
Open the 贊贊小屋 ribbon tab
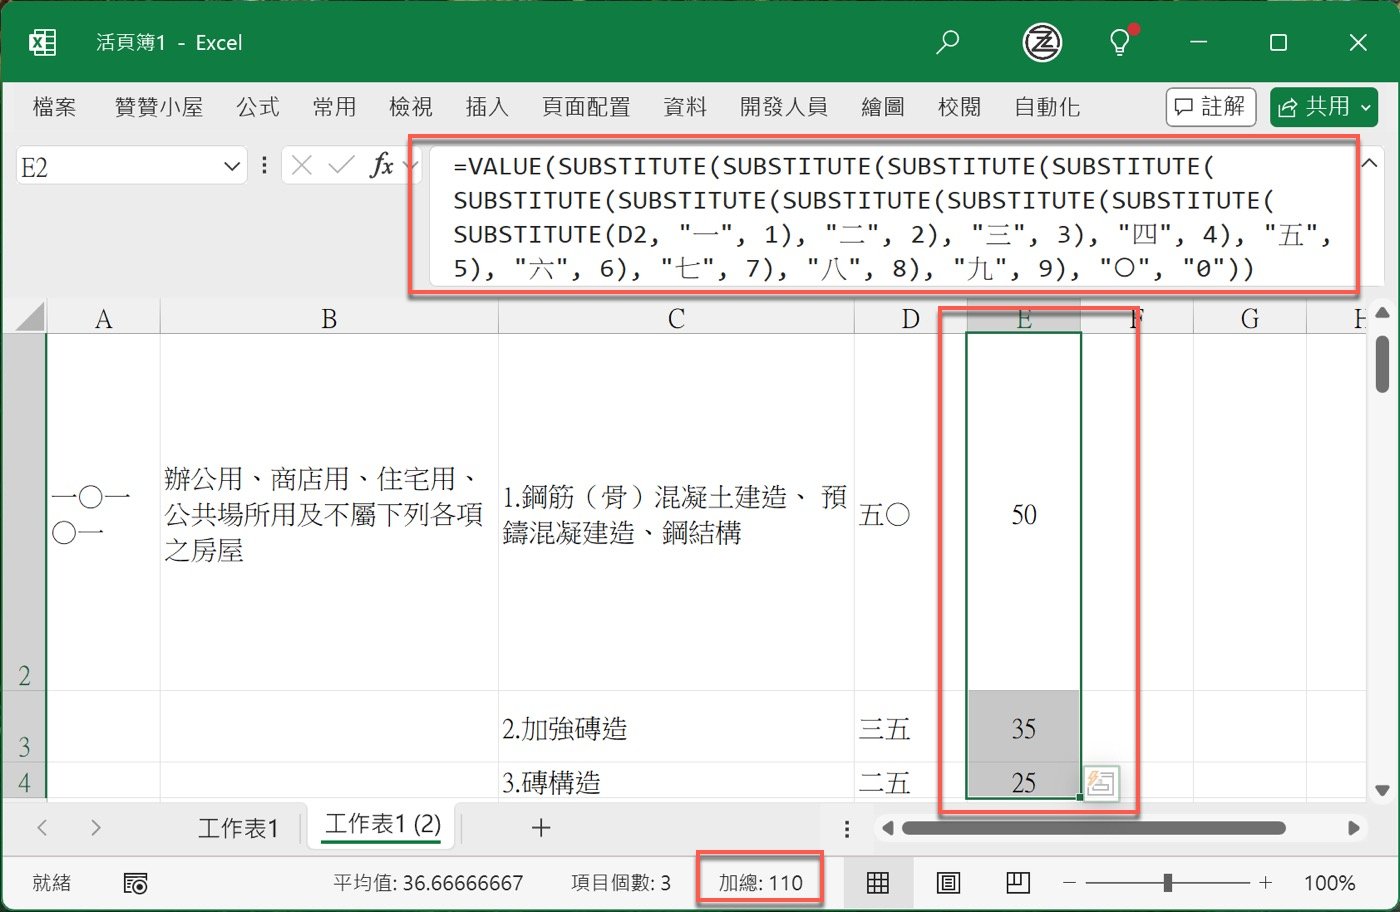(159, 107)
